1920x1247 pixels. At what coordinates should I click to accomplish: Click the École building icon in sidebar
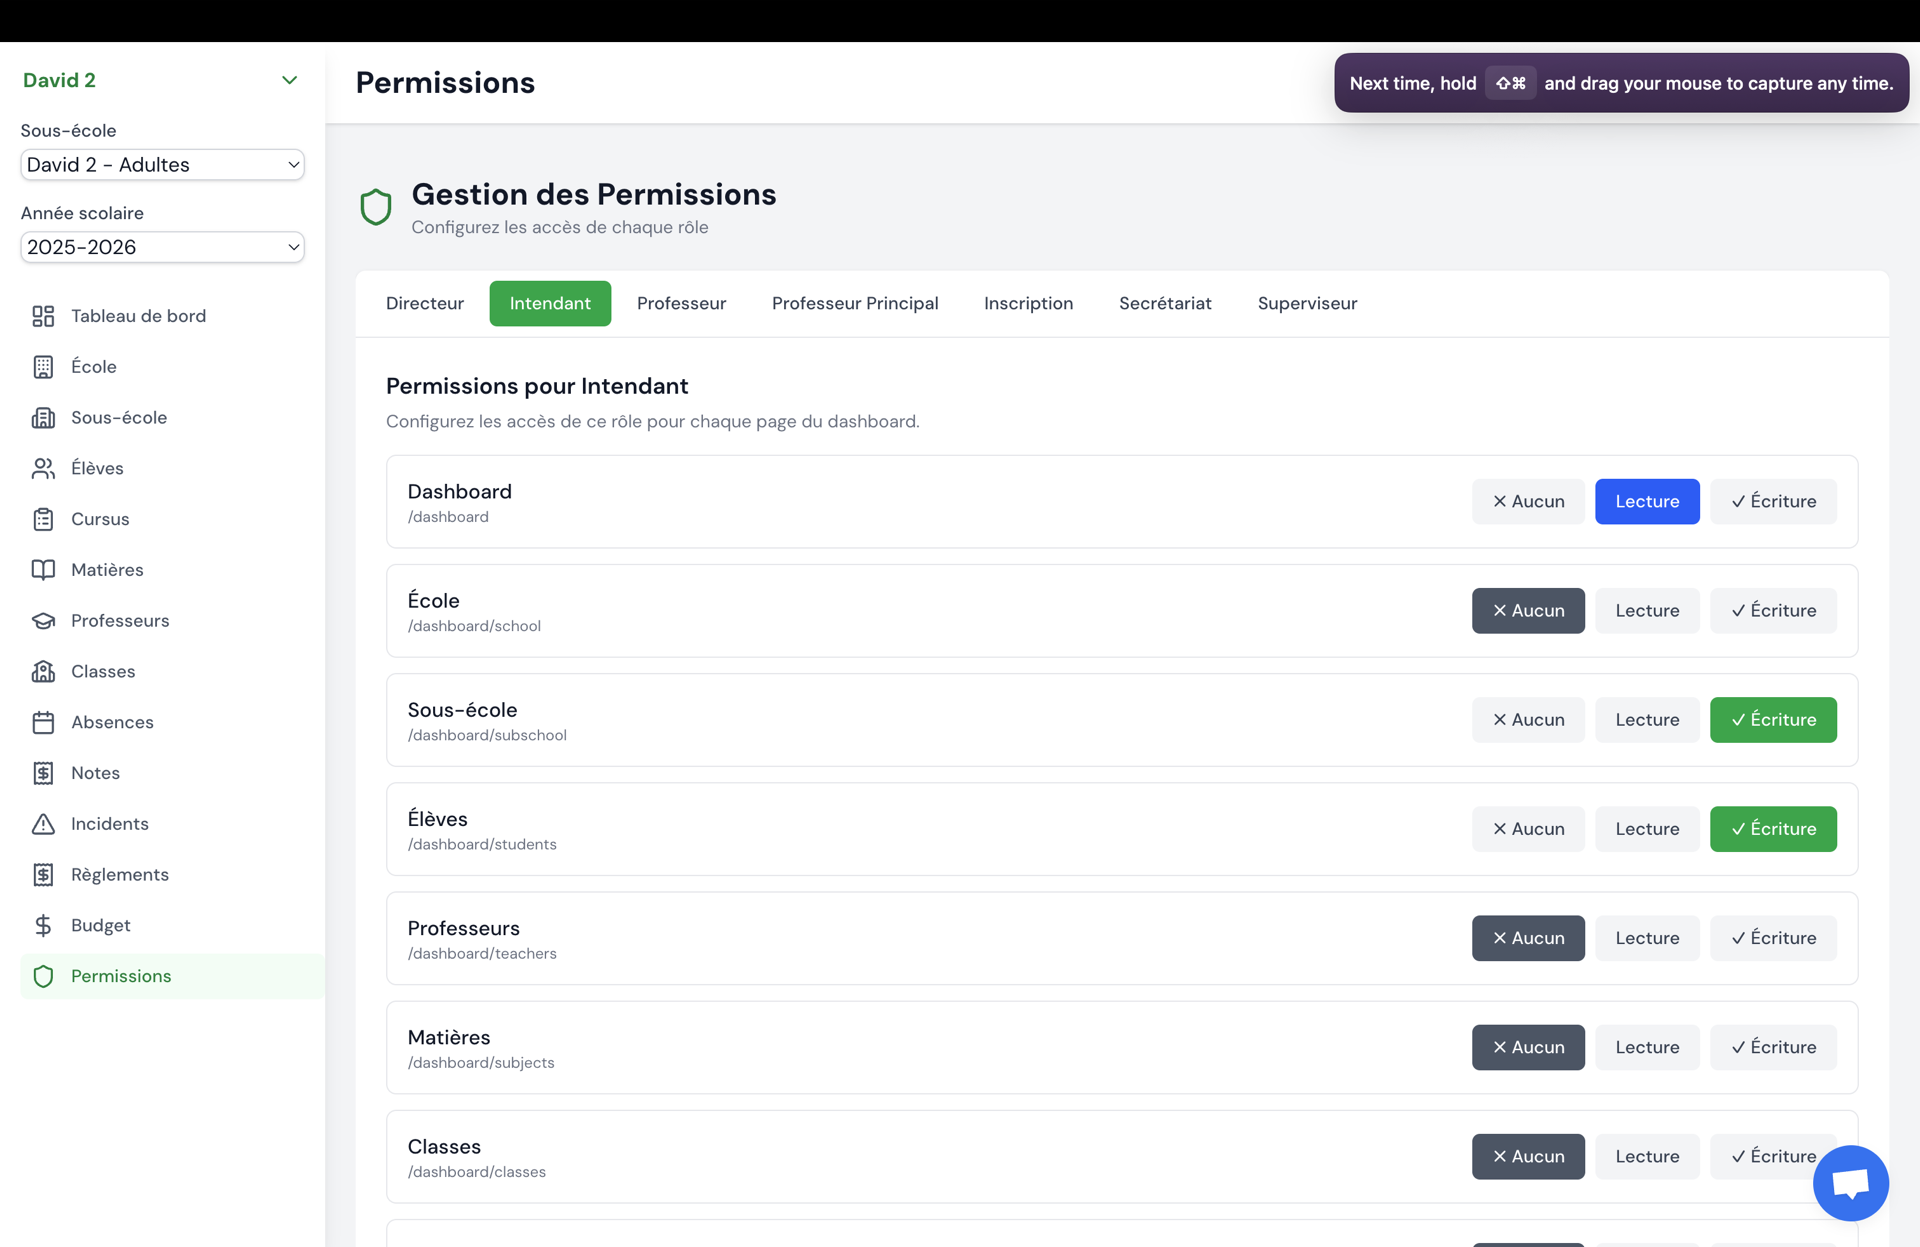pyautogui.click(x=43, y=367)
